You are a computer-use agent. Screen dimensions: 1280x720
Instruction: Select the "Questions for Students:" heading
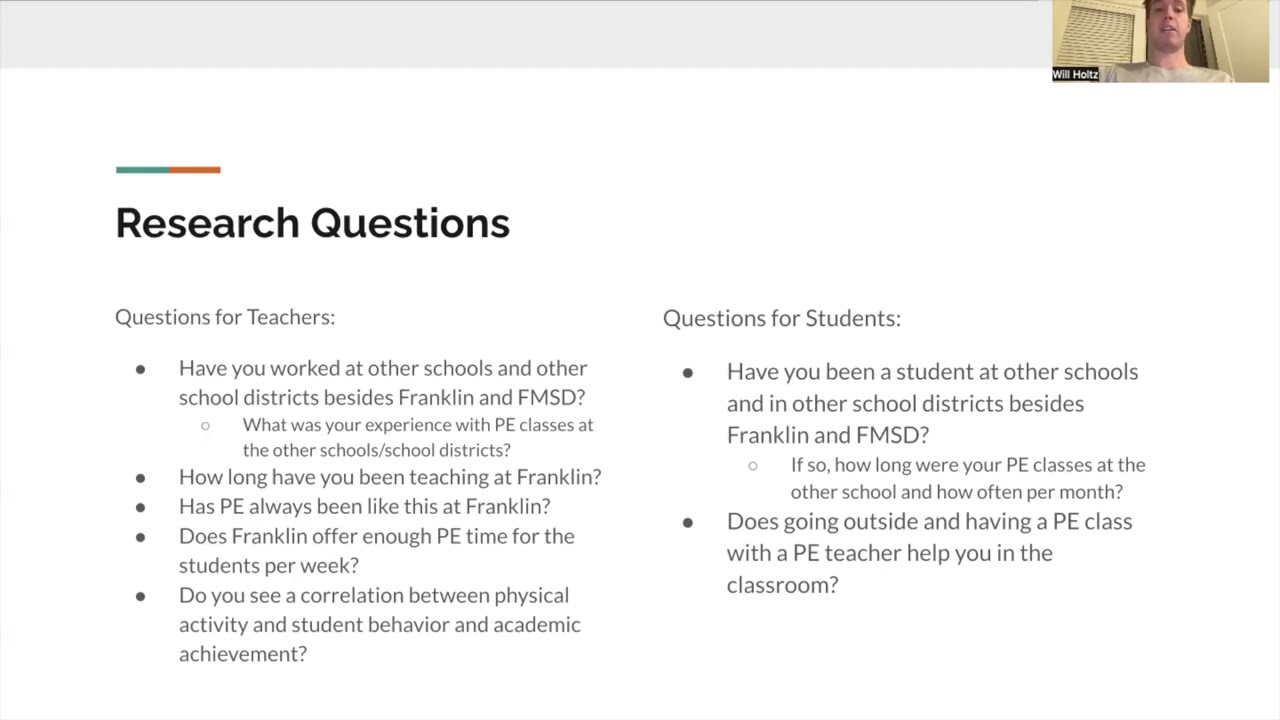click(781, 318)
